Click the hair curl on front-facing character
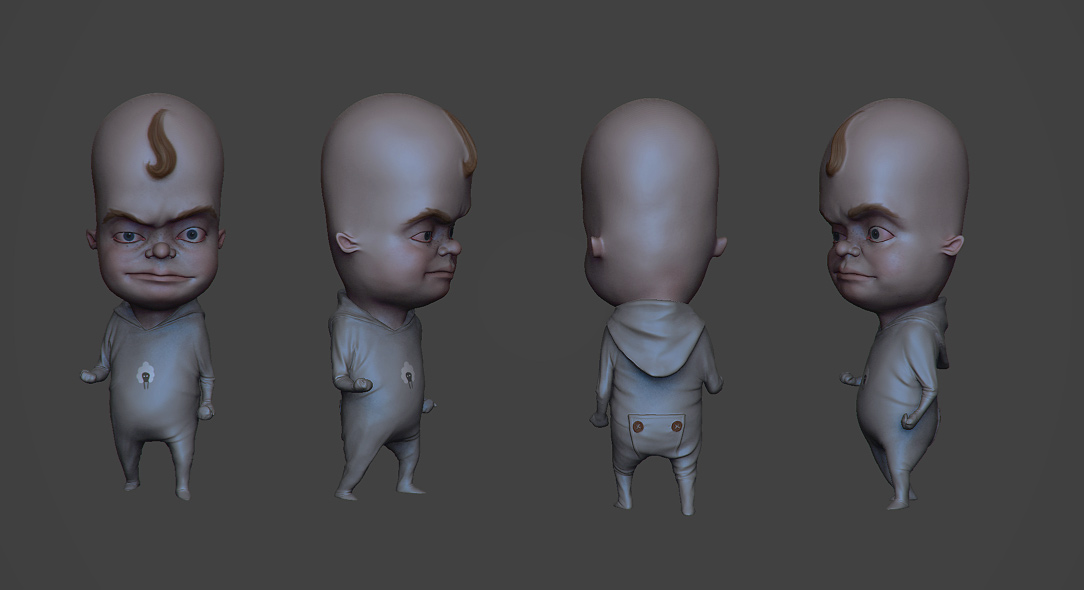The width and height of the screenshot is (1084, 590). coord(160,143)
